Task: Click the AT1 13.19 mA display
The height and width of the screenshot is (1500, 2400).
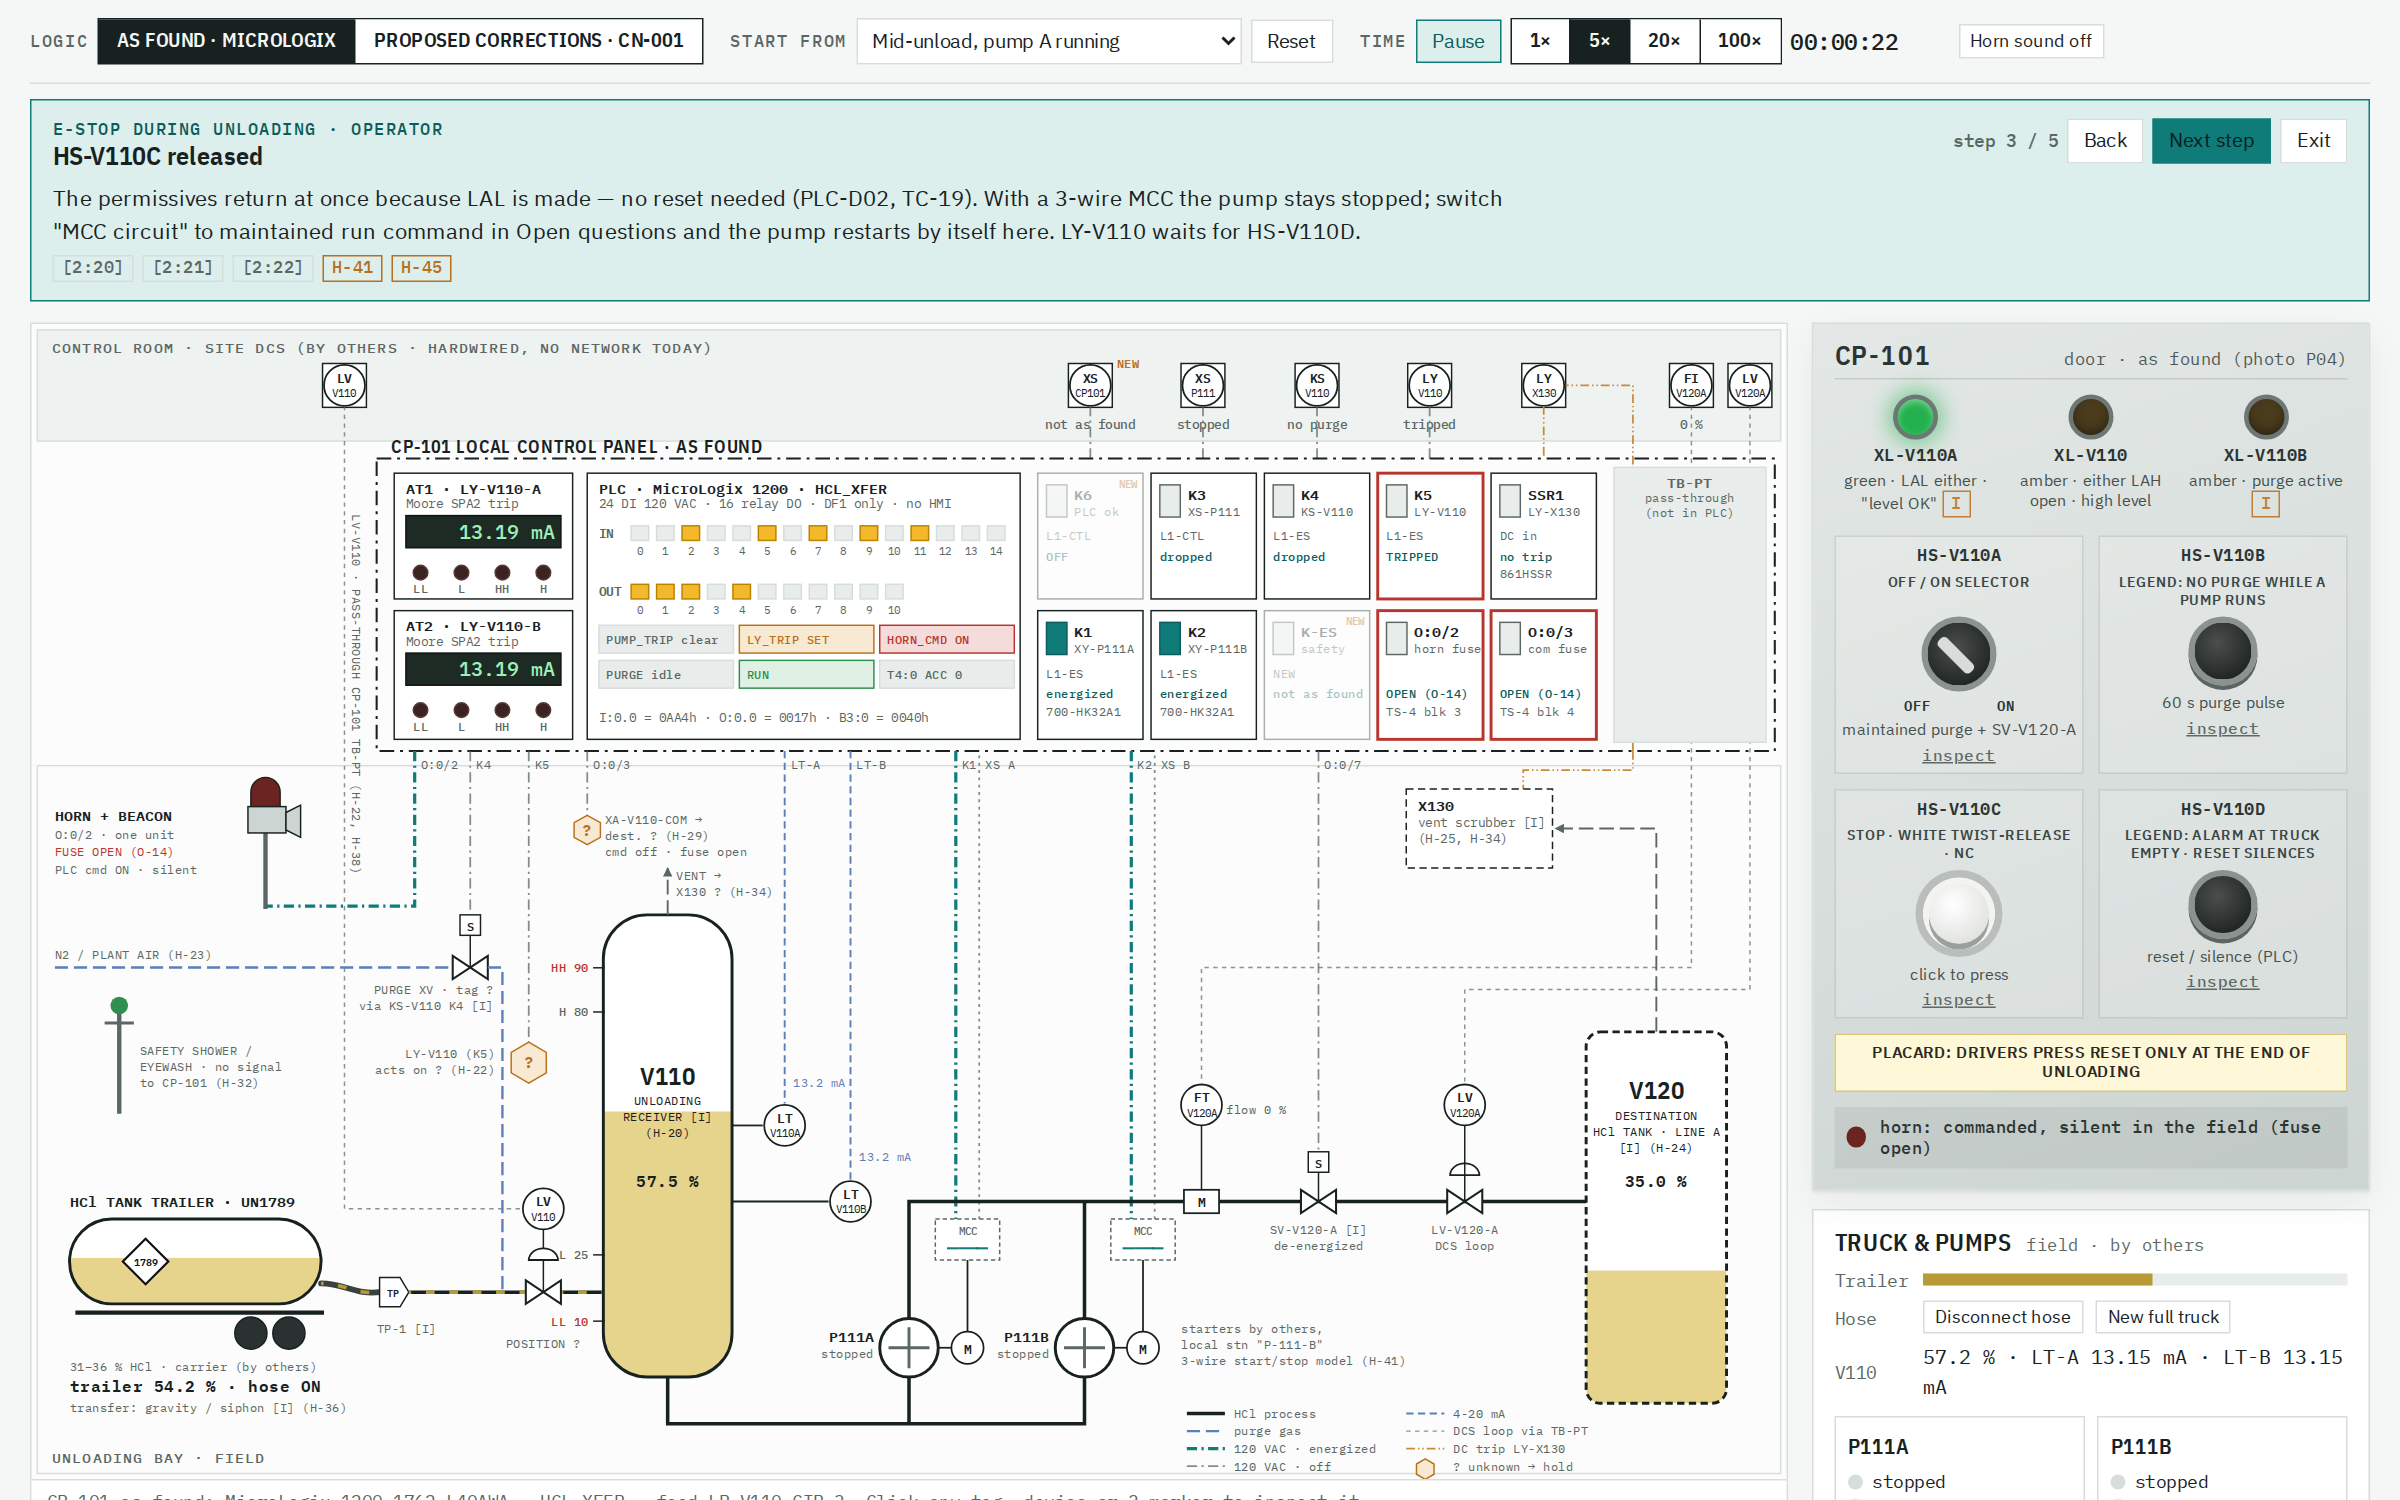Action: tap(483, 532)
